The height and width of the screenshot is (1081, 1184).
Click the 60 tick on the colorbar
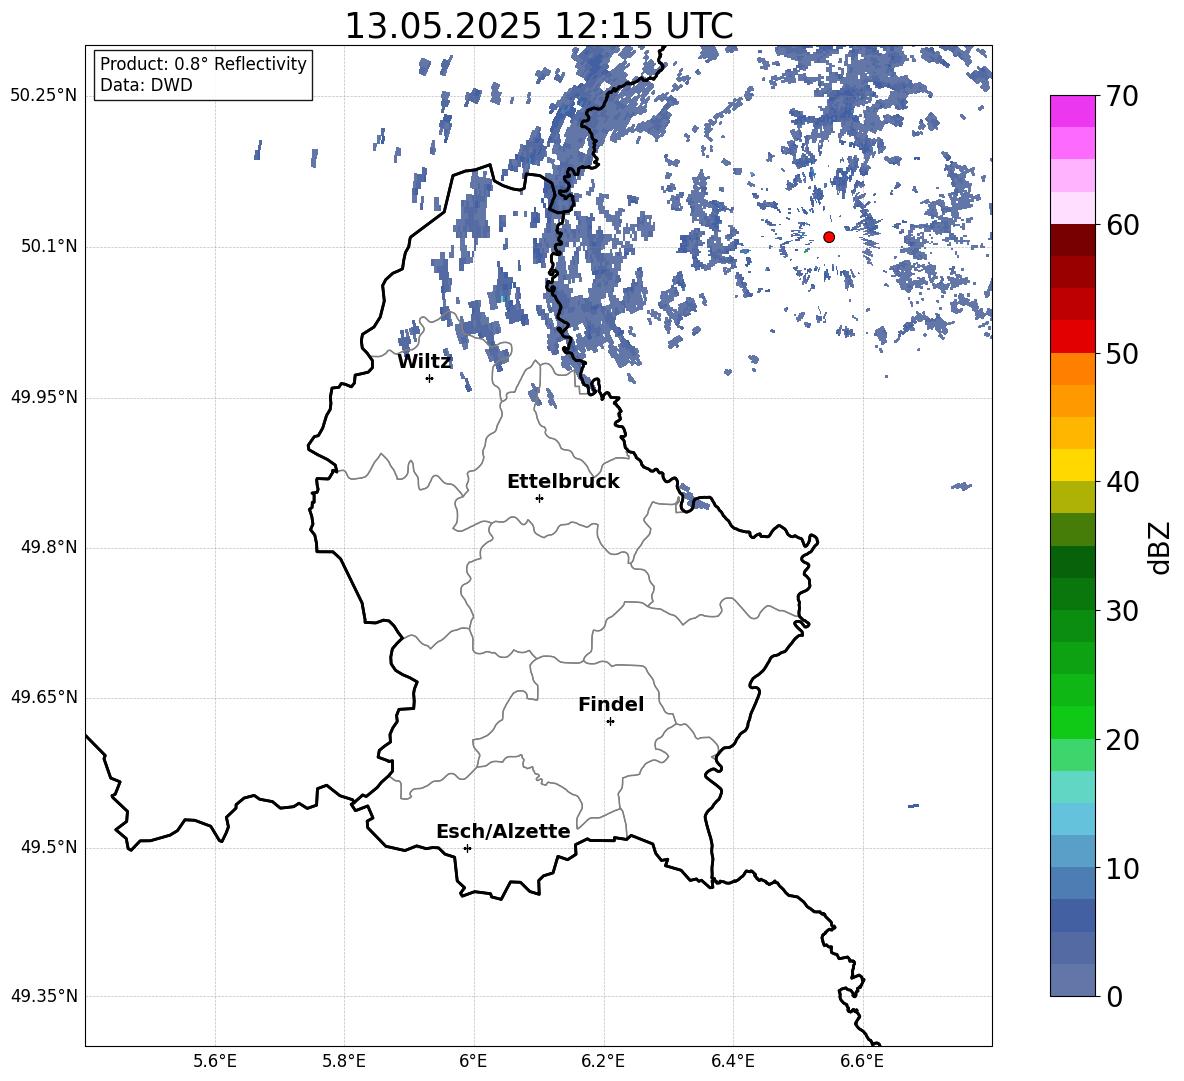coord(1122,224)
